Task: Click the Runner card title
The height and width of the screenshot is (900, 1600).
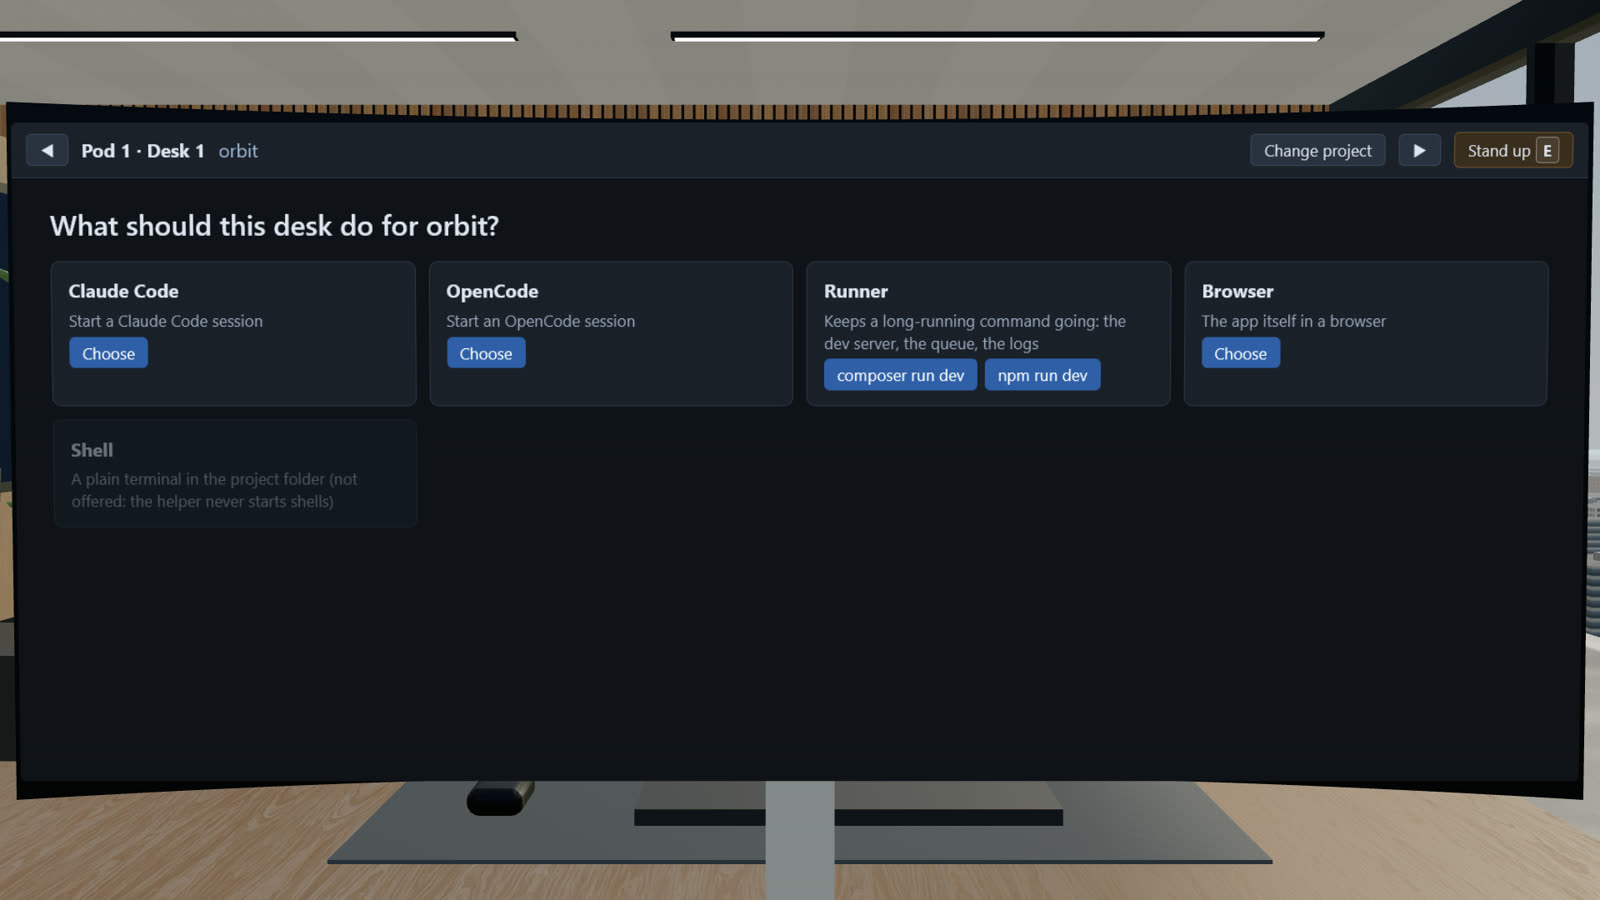Action: [856, 291]
